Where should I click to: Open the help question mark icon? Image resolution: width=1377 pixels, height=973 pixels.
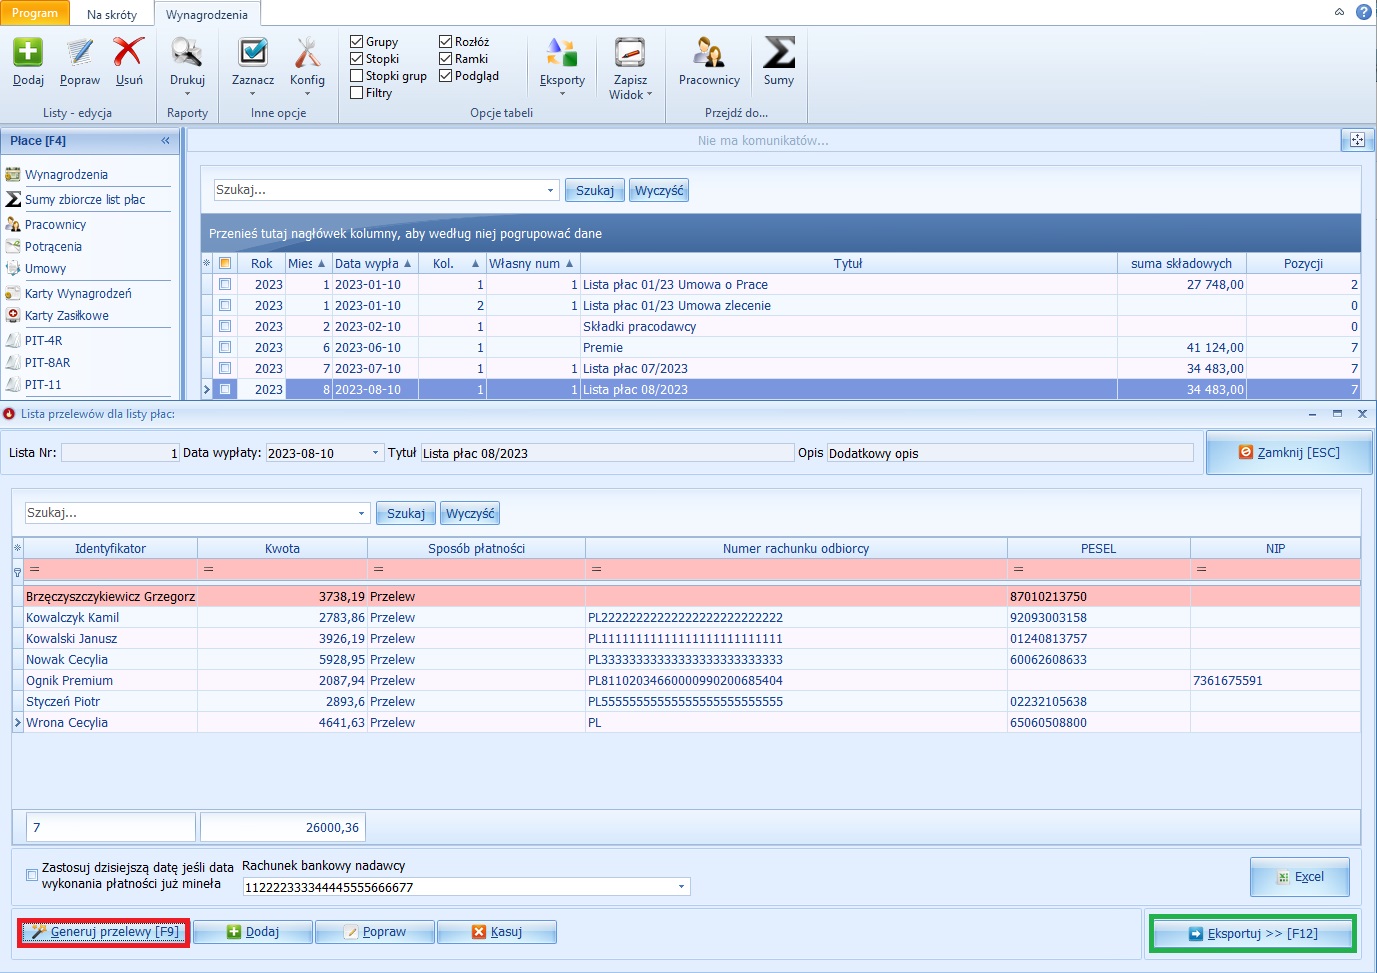click(1363, 12)
